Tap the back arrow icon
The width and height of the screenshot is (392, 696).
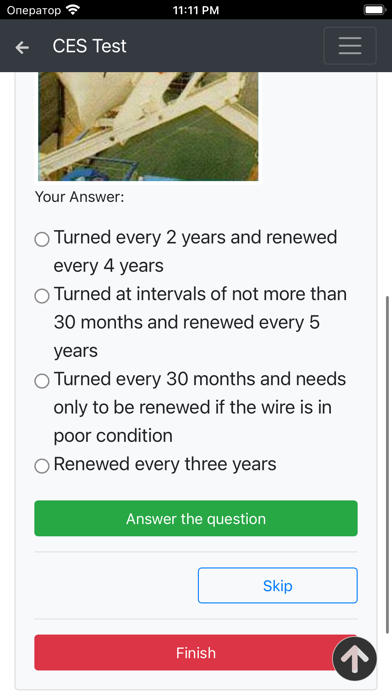(22, 47)
